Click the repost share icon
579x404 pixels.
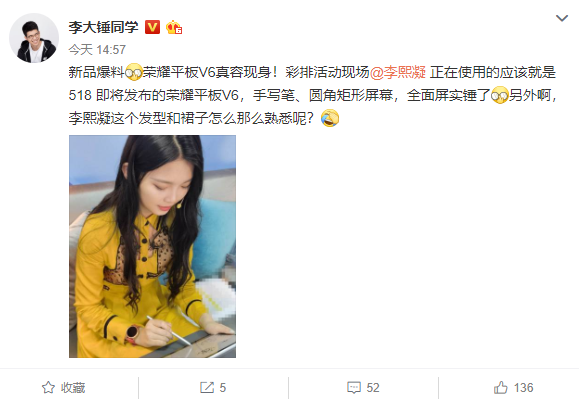207,388
